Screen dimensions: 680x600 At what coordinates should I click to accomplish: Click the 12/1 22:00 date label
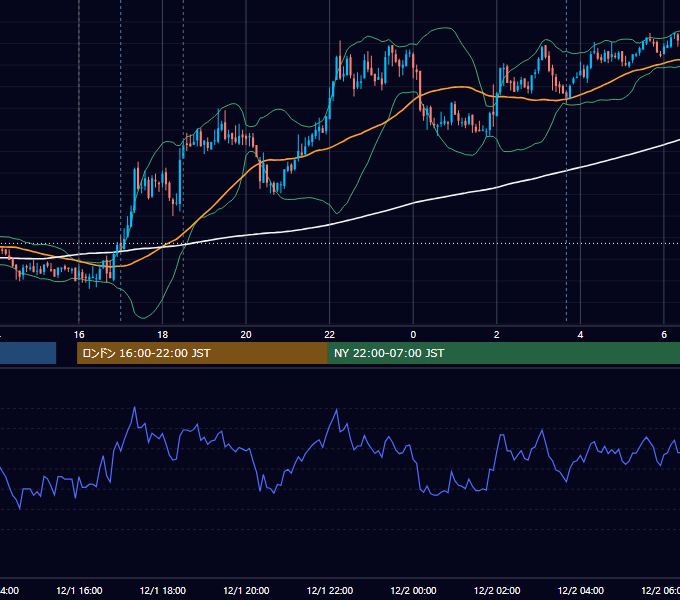(330, 590)
